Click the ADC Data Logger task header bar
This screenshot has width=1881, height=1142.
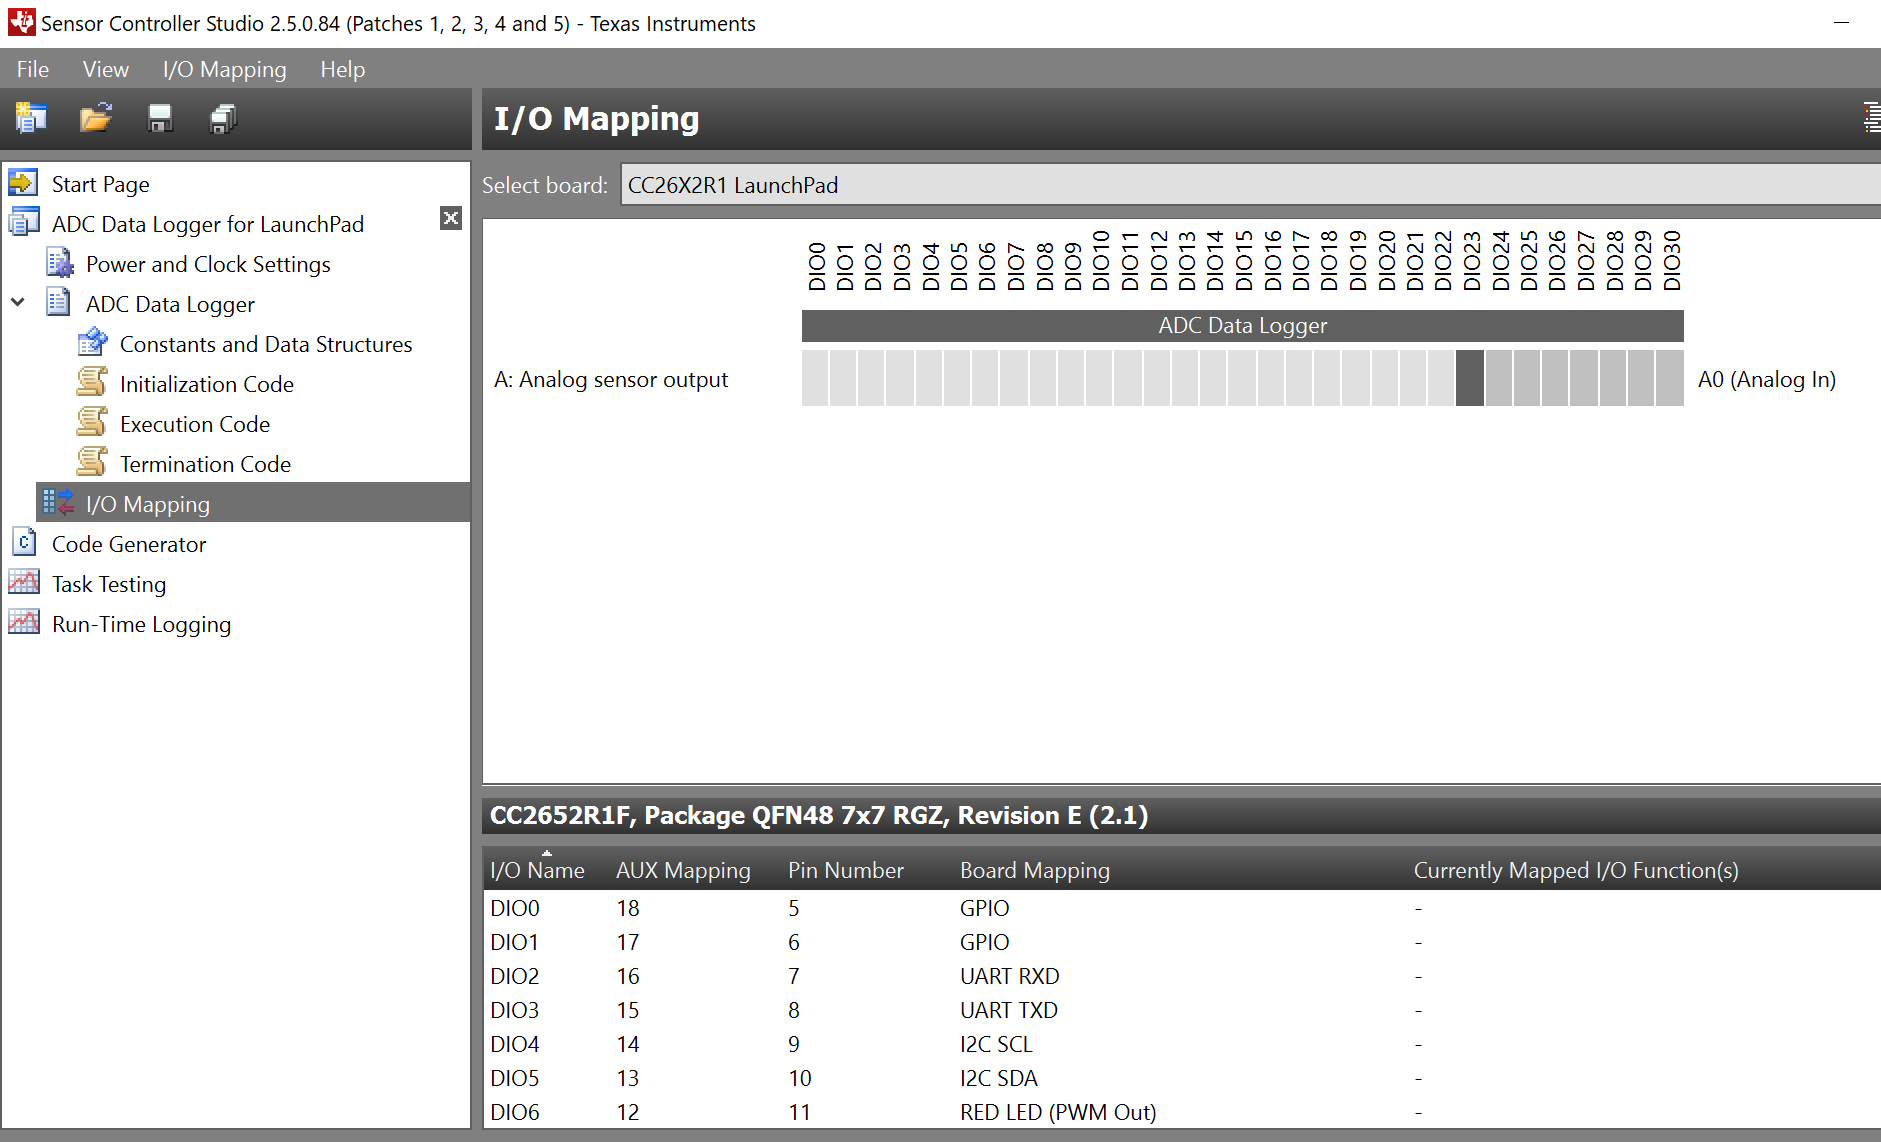(1243, 326)
